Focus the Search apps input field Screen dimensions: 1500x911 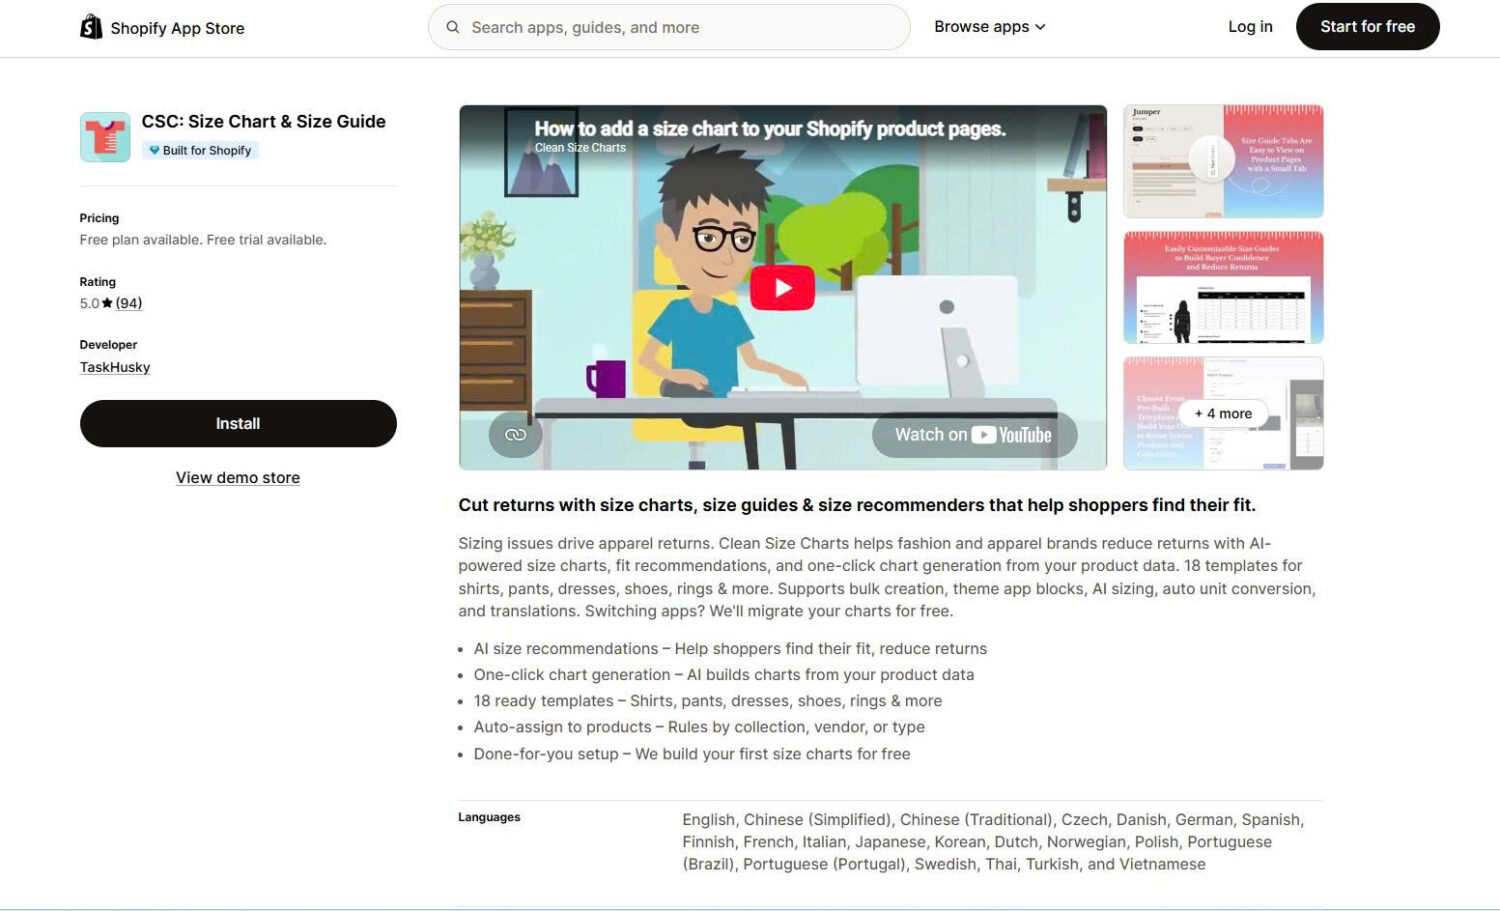pyautogui.click(x=669, y=27)
